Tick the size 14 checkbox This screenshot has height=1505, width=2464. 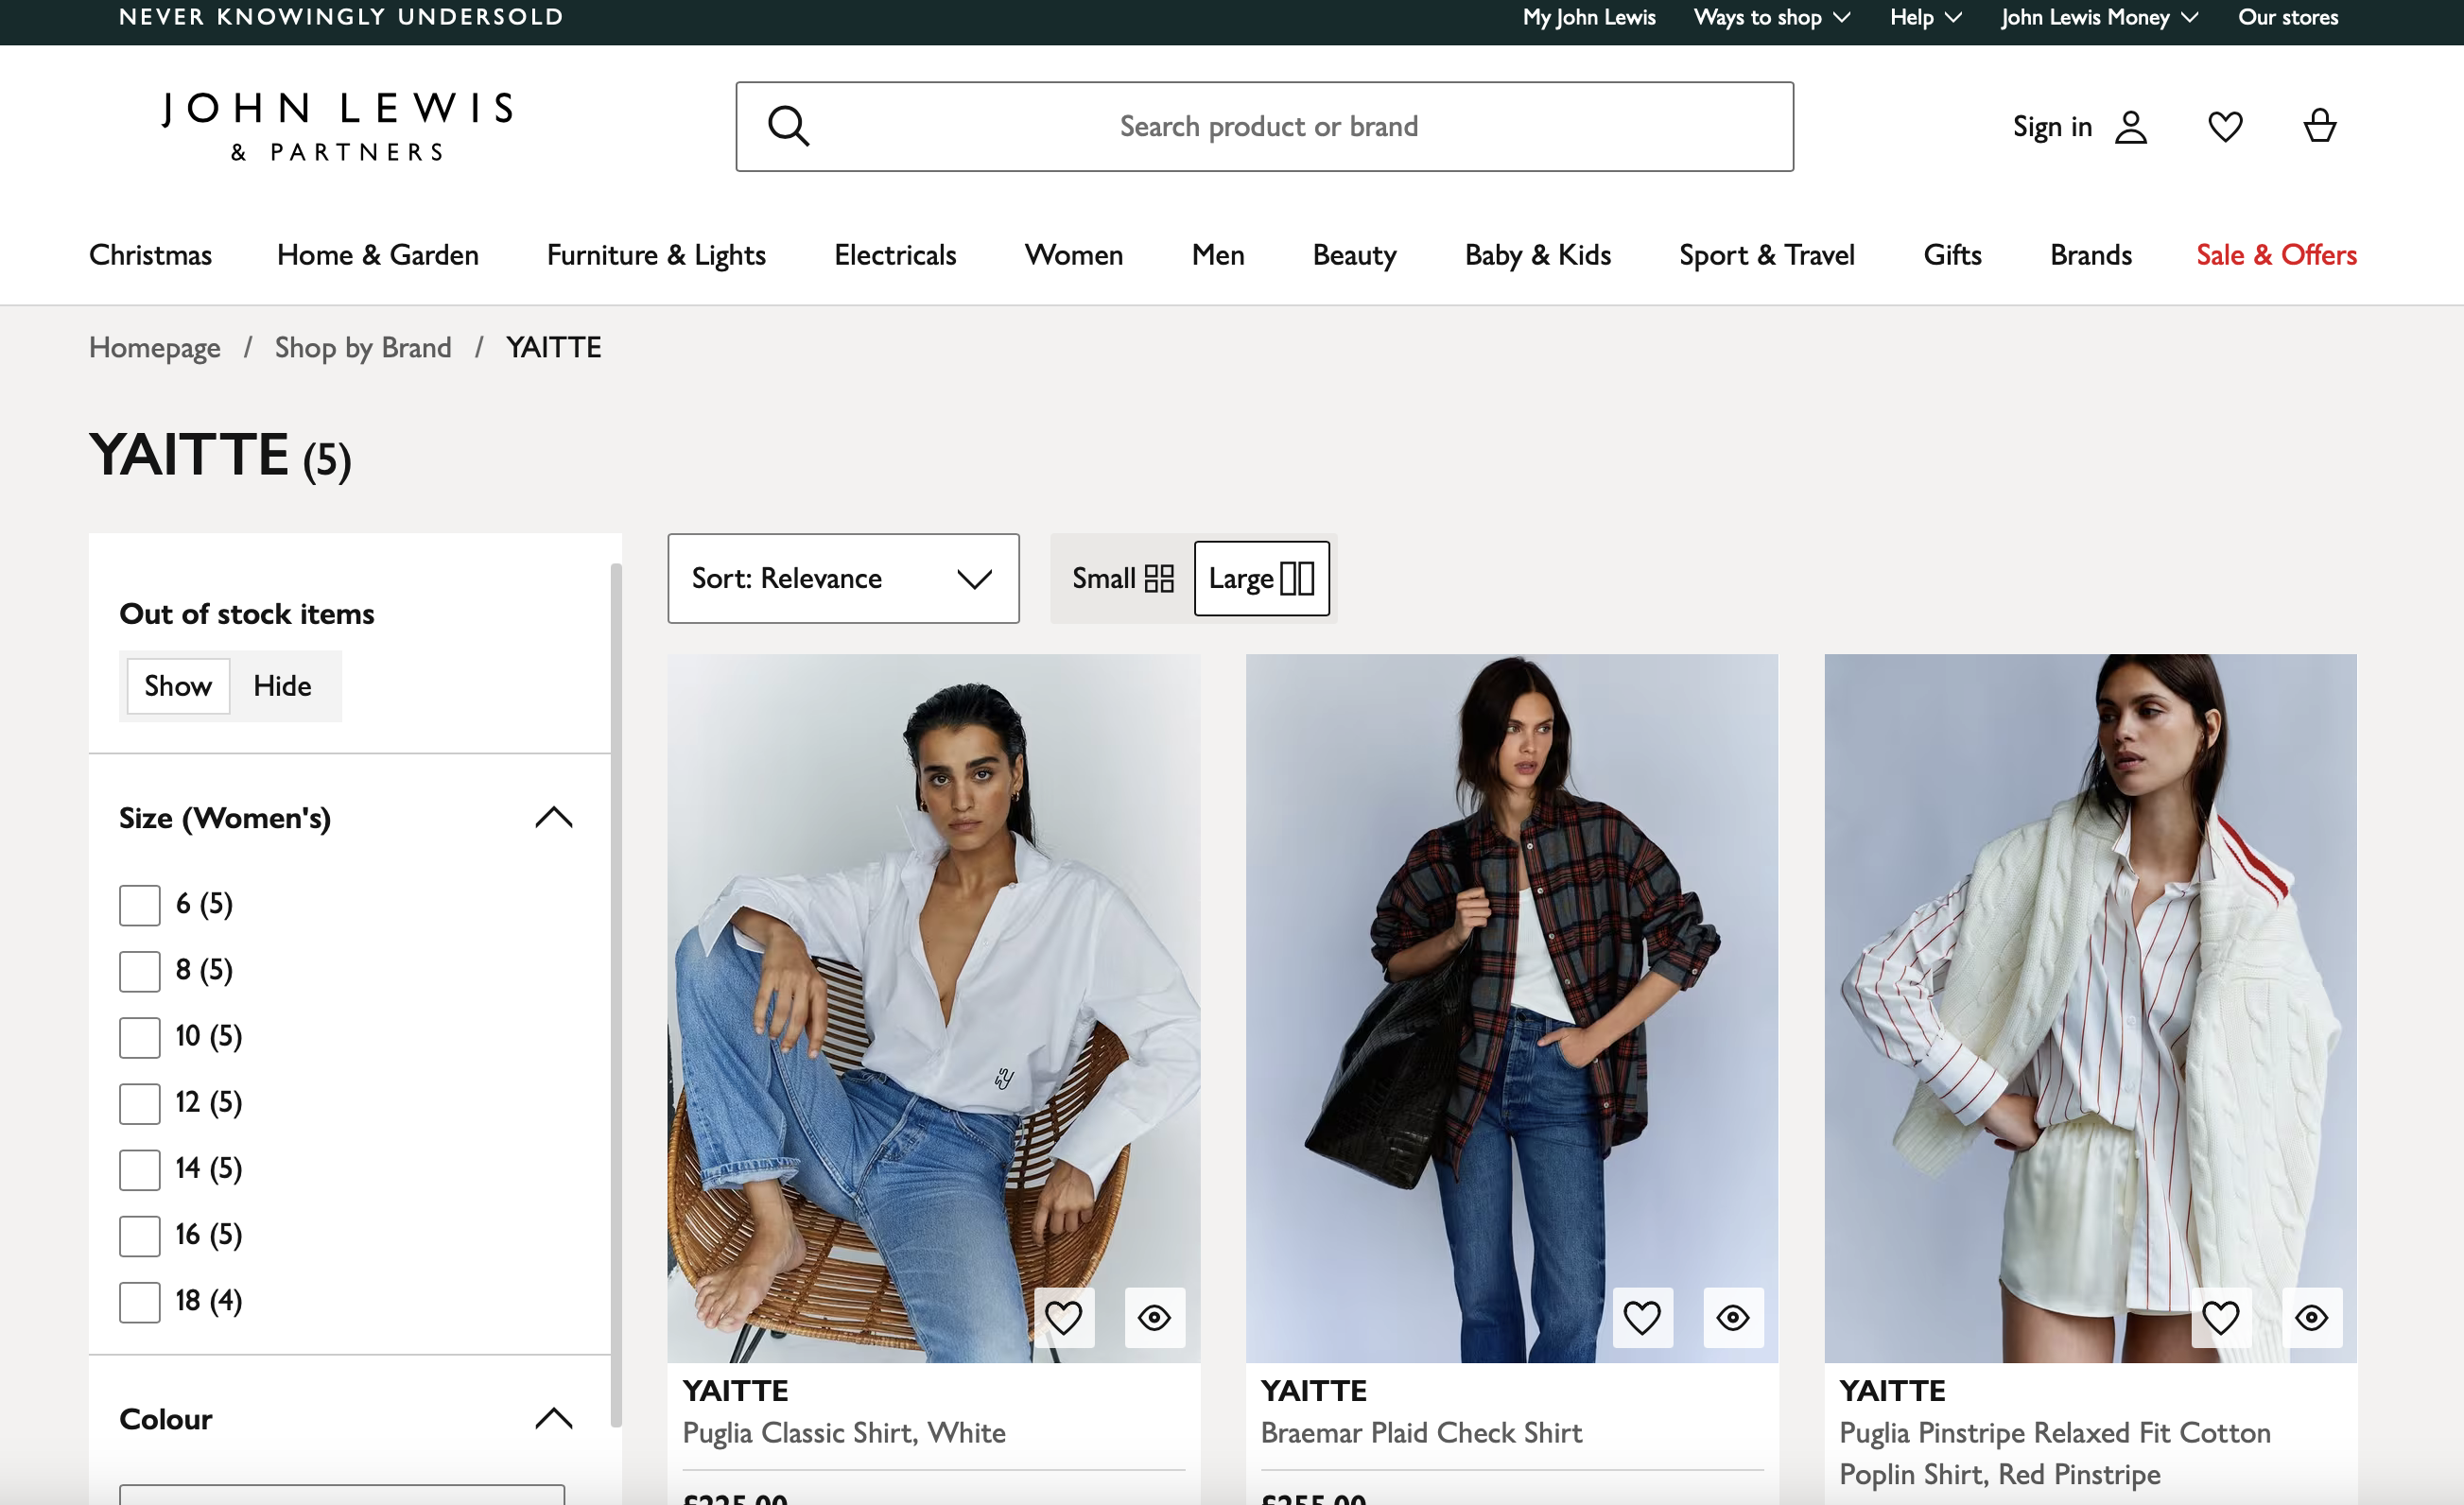(x=140, y=1169)
